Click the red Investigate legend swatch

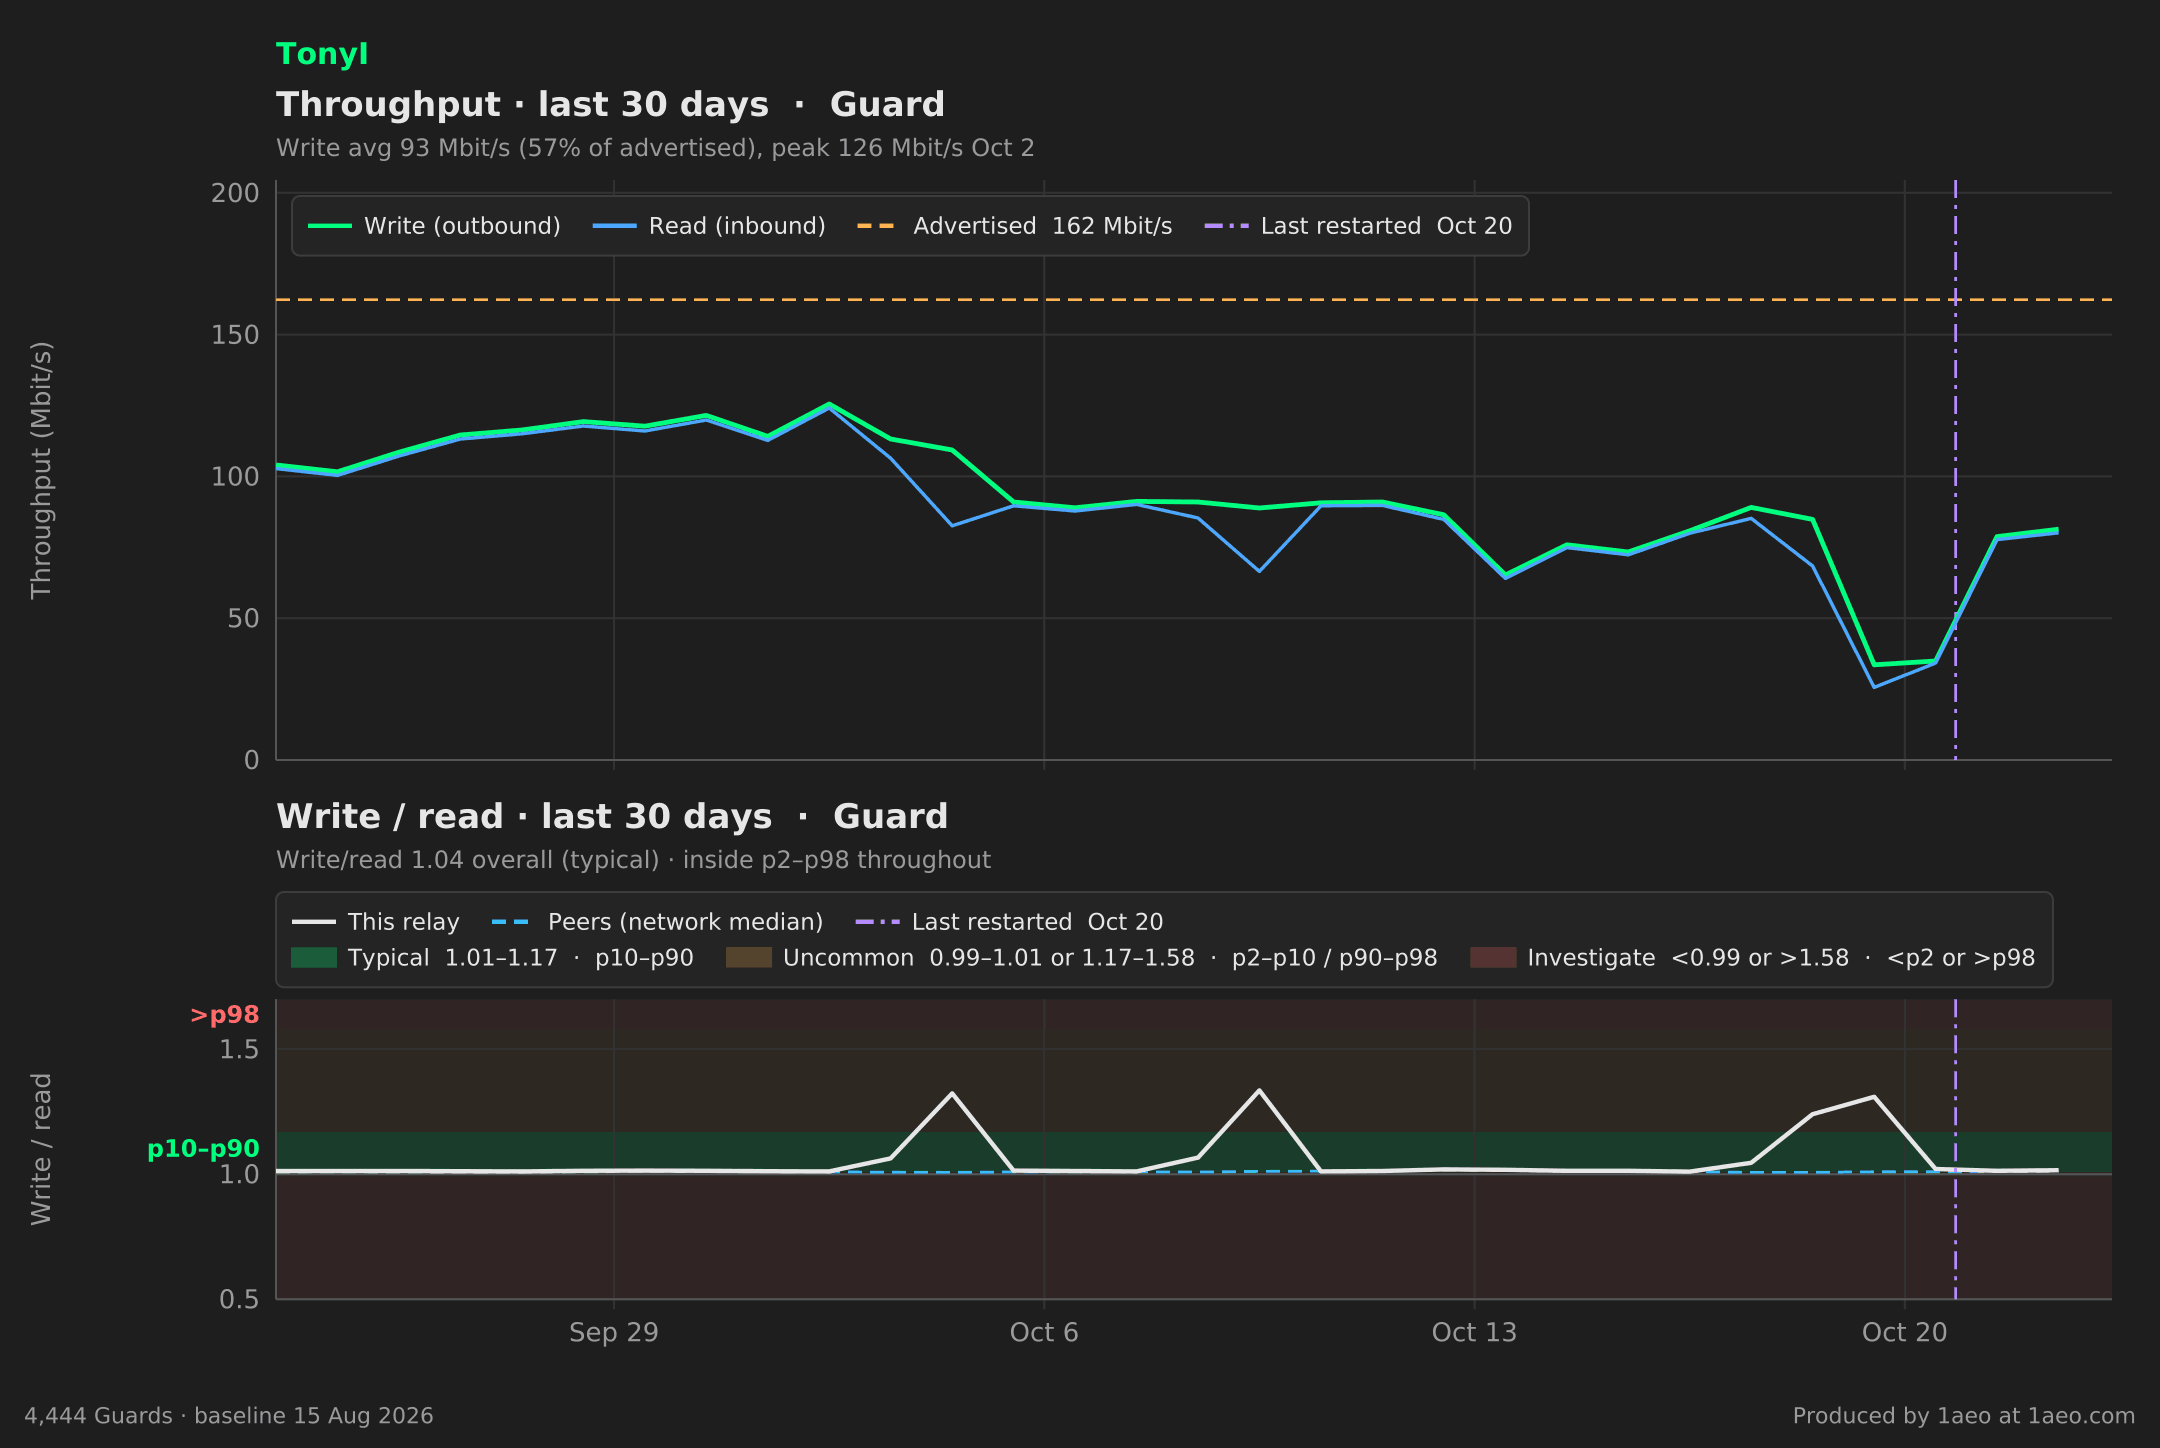1493,958
